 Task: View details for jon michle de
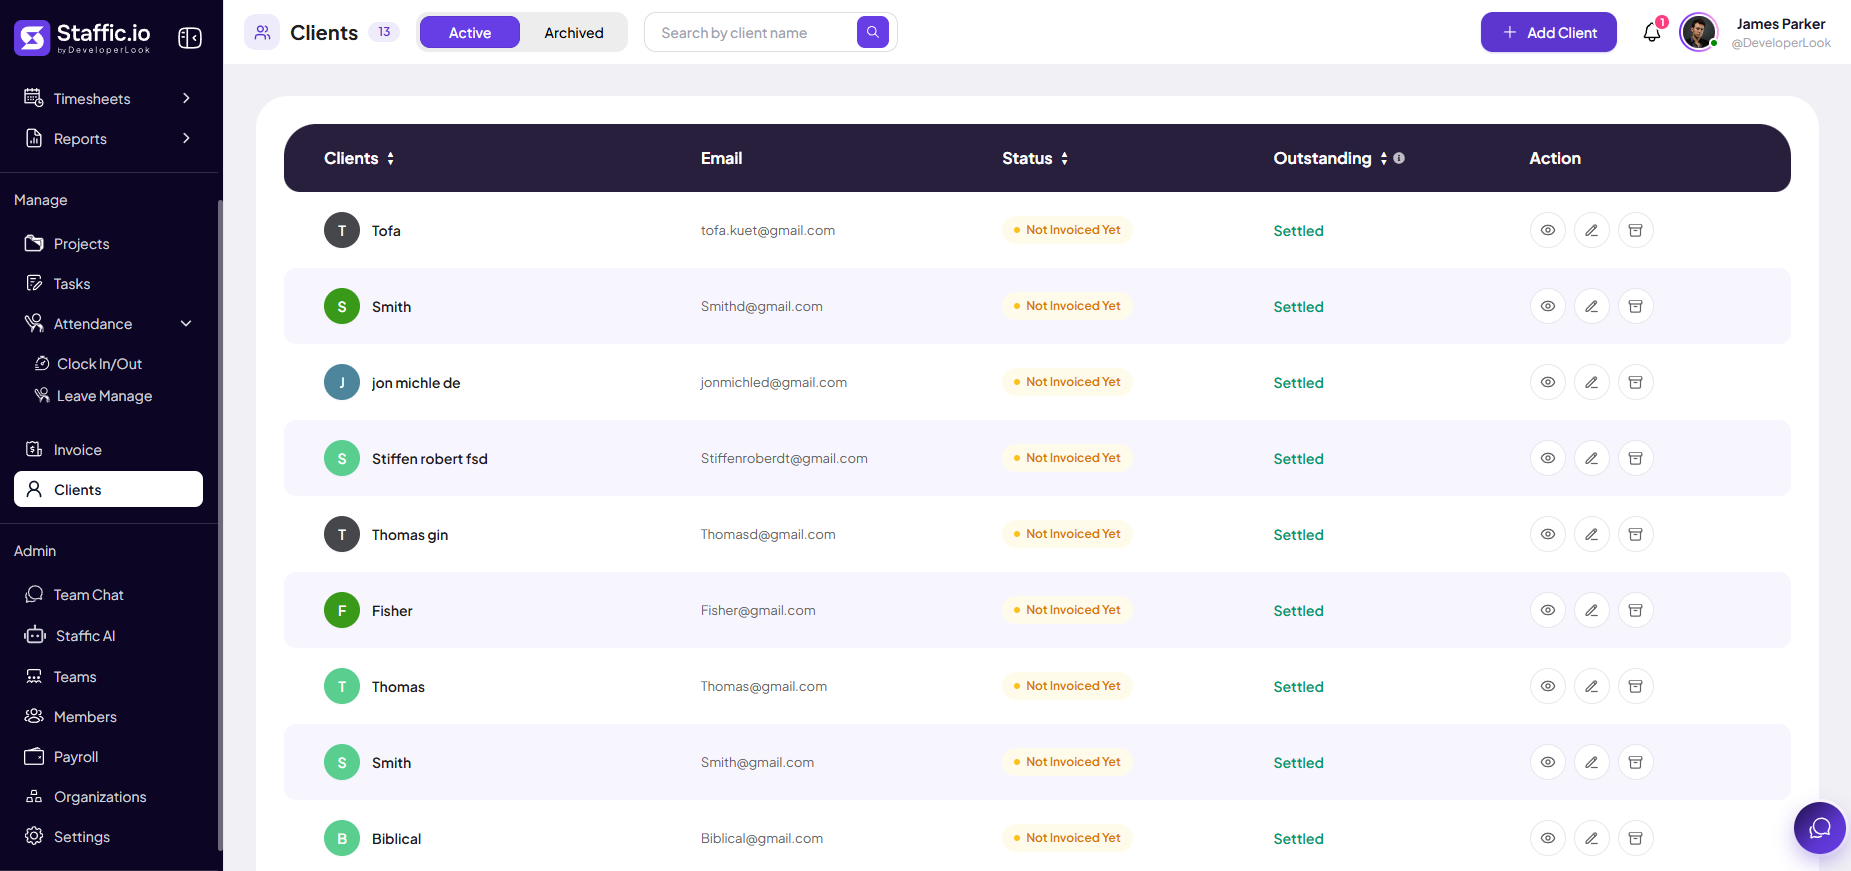(1548, 382)
